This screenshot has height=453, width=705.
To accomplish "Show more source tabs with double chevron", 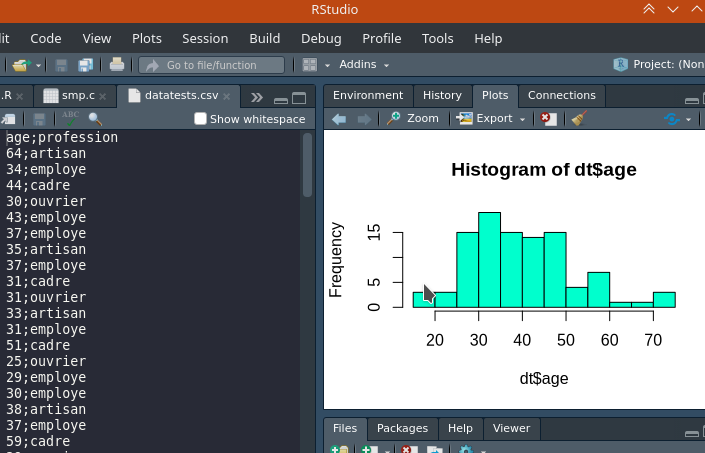I will (257, 98).
